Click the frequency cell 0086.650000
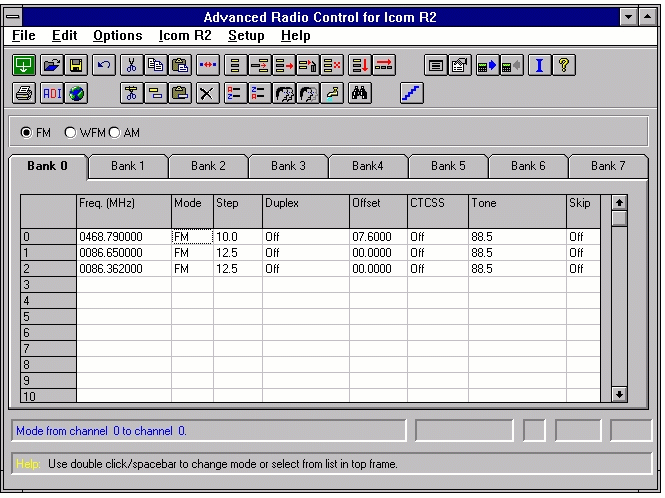665x498 pixels. tap(124, 253)
